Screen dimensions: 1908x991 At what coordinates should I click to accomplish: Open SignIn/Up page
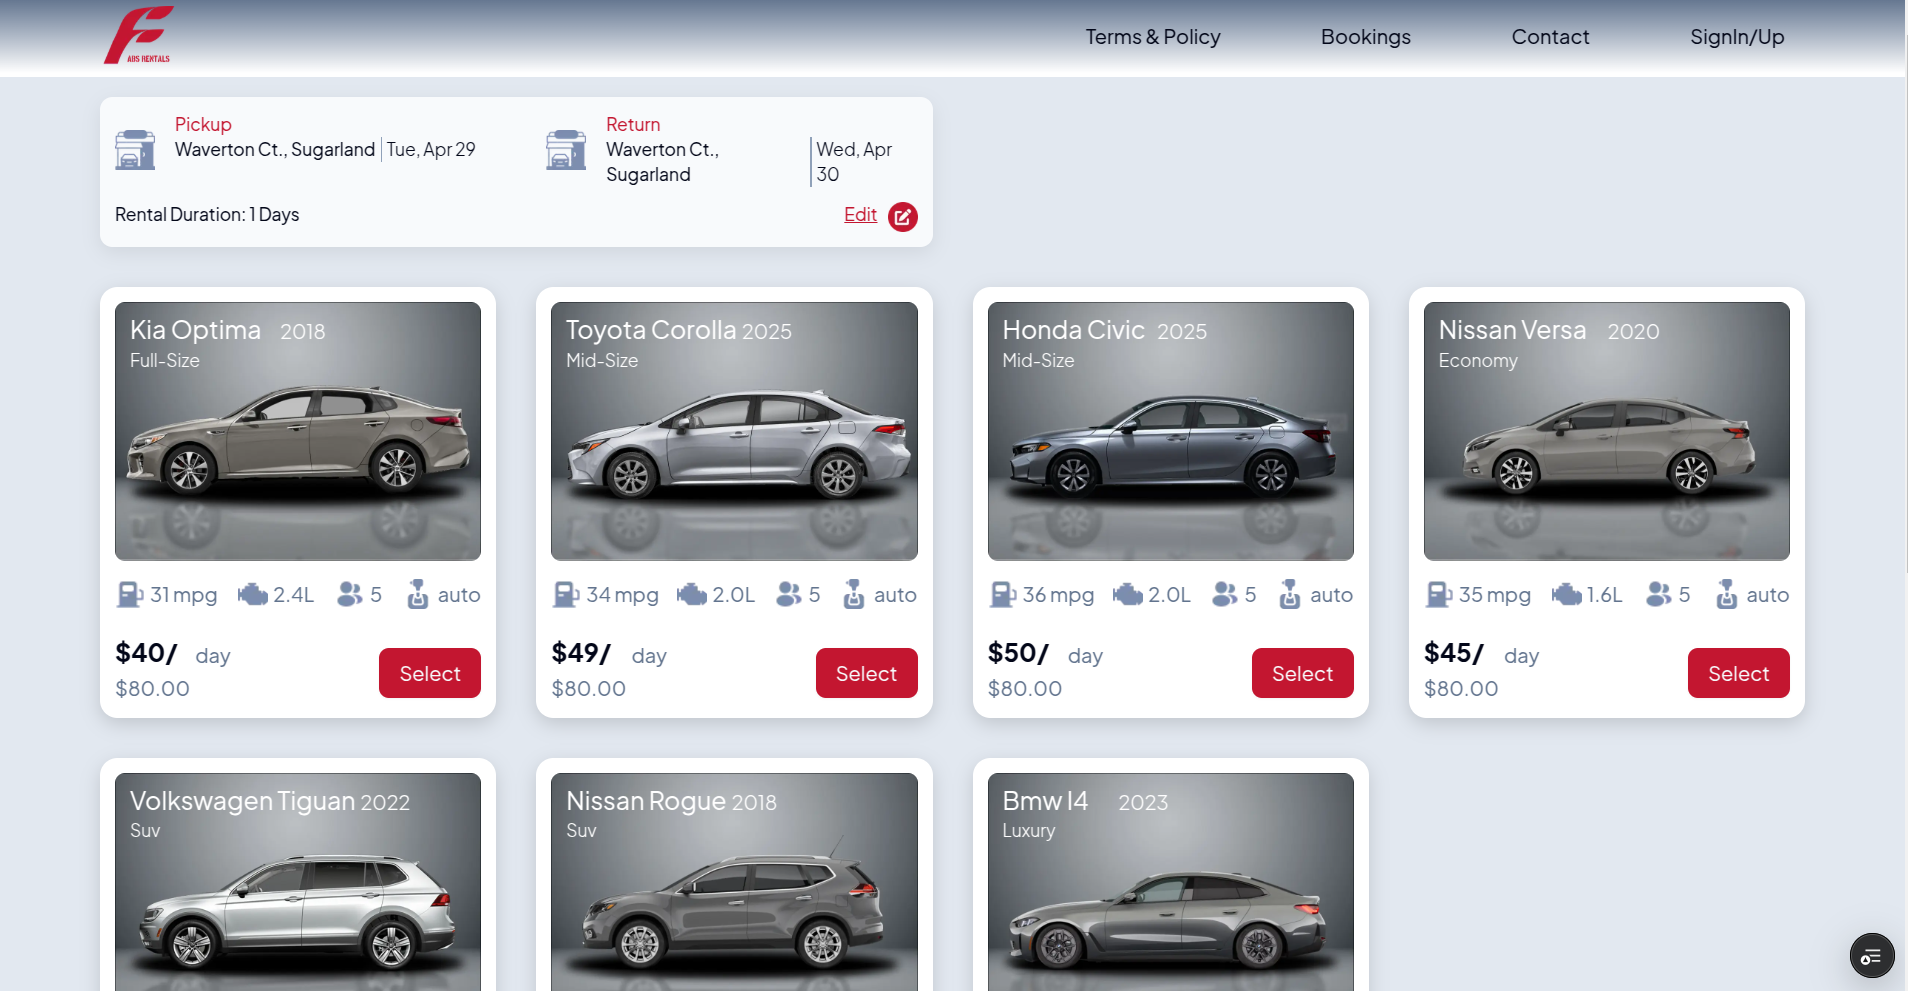(1737, 37)
